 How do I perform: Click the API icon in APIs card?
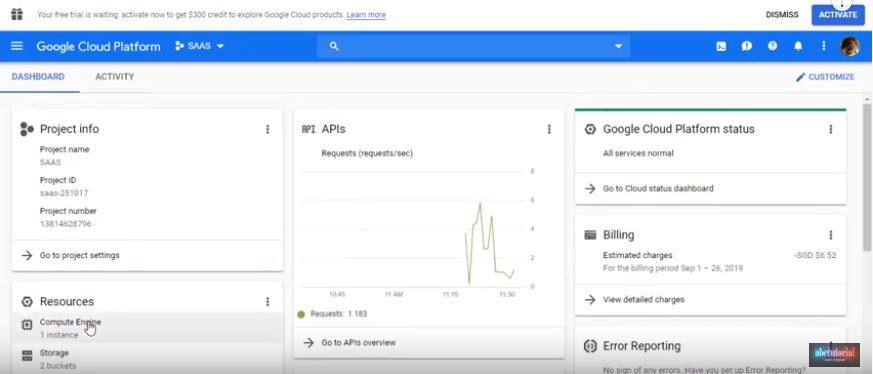(x=308, y=129)
